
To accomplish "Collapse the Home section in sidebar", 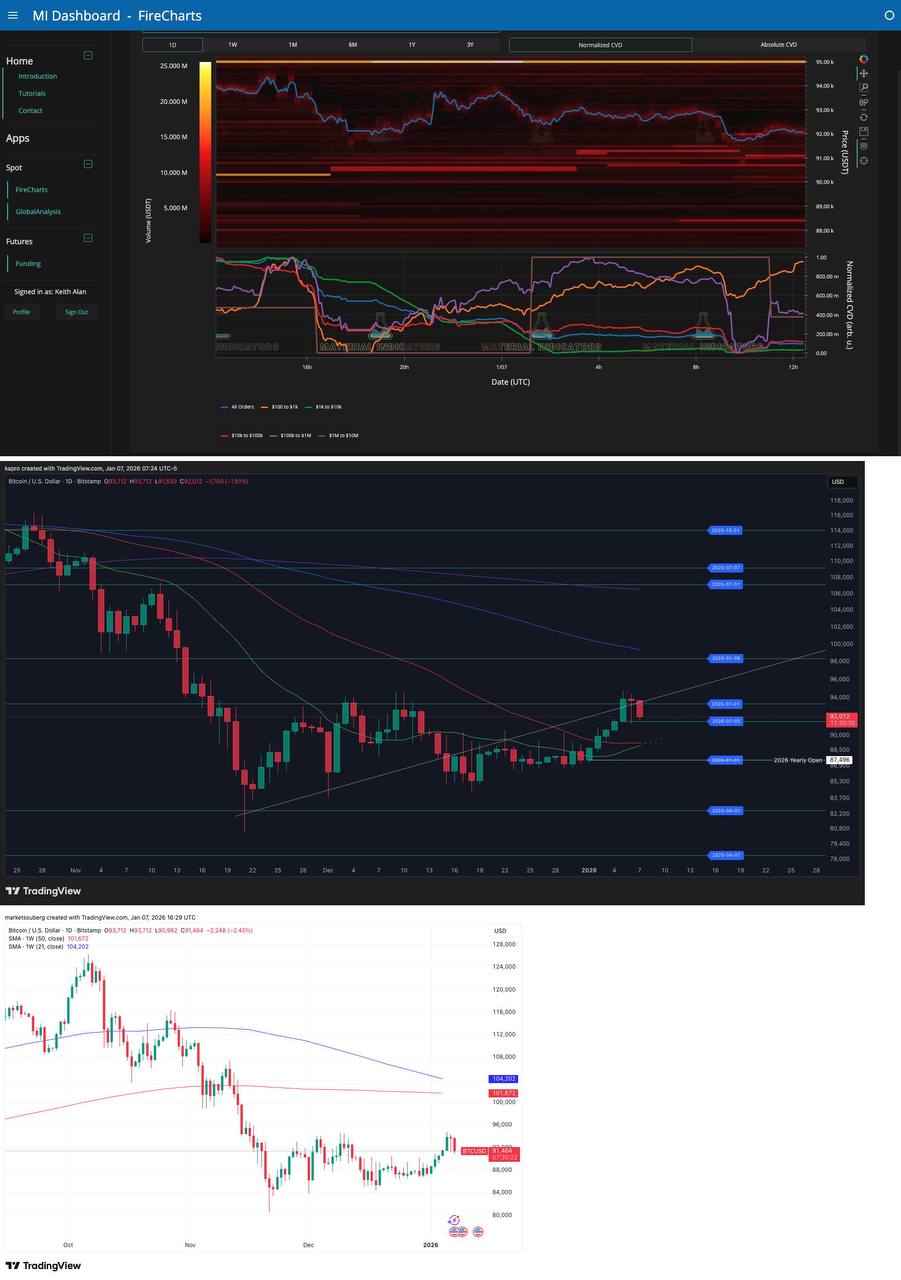I will tap(88, 56).
